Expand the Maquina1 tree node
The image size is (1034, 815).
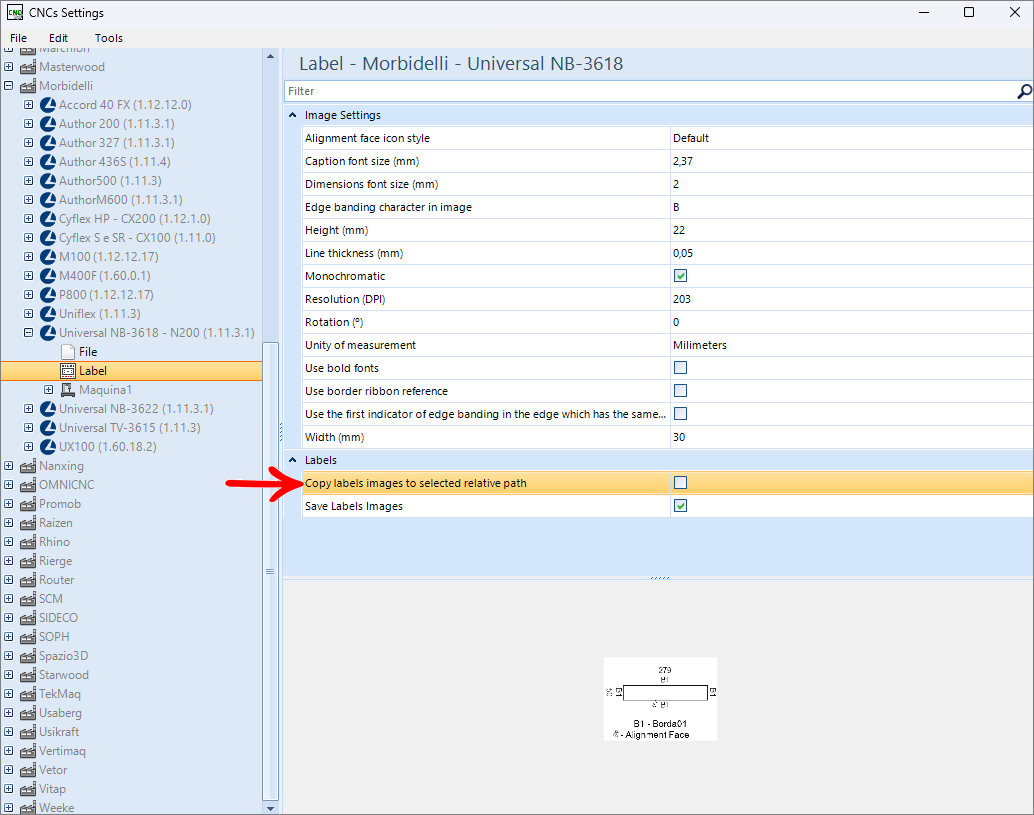(x=48, y=390)
